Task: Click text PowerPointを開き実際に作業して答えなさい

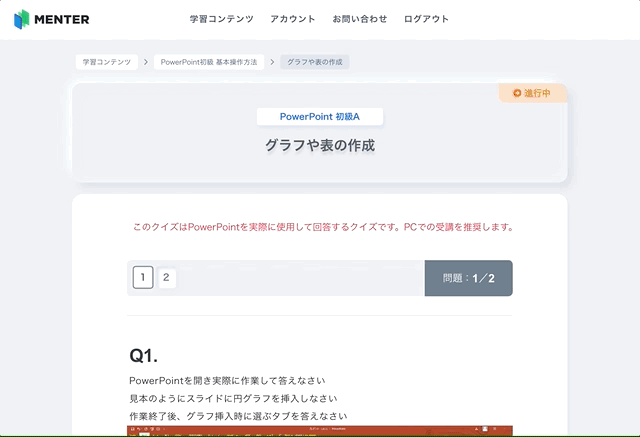Action: pos(227,381)
